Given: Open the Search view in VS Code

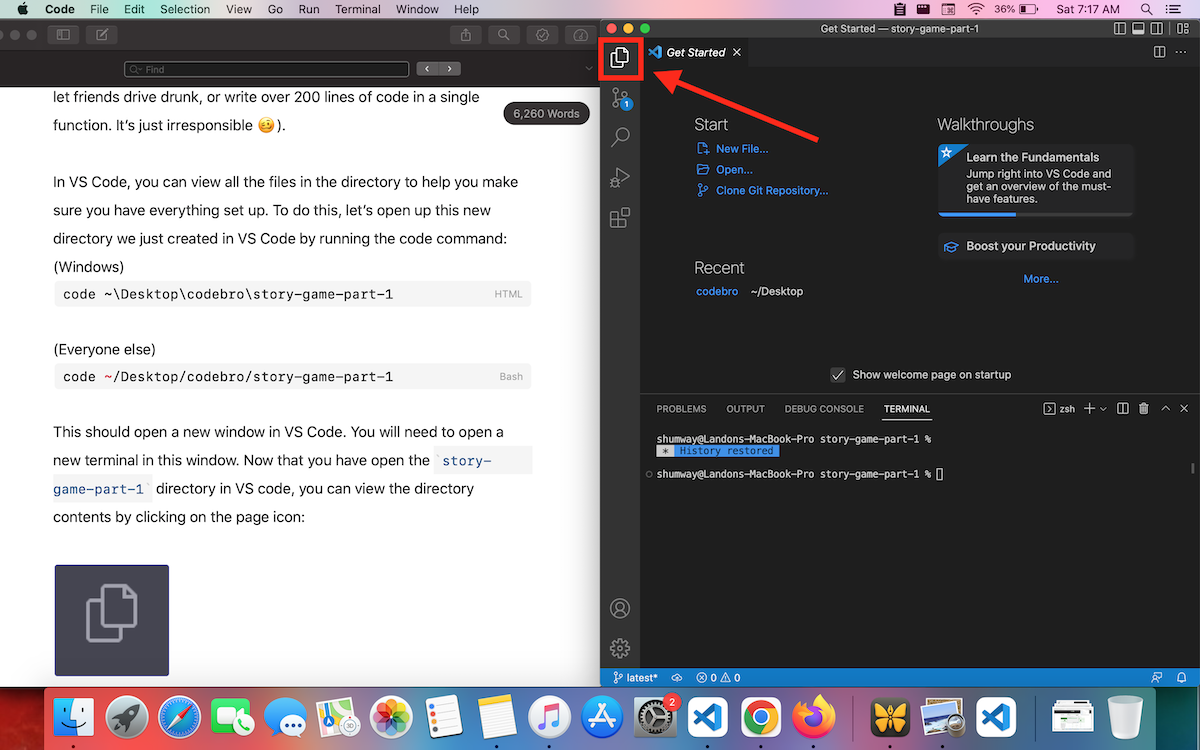Looking at the screenshot, I should pyautogui.click(x=620, y=138).
